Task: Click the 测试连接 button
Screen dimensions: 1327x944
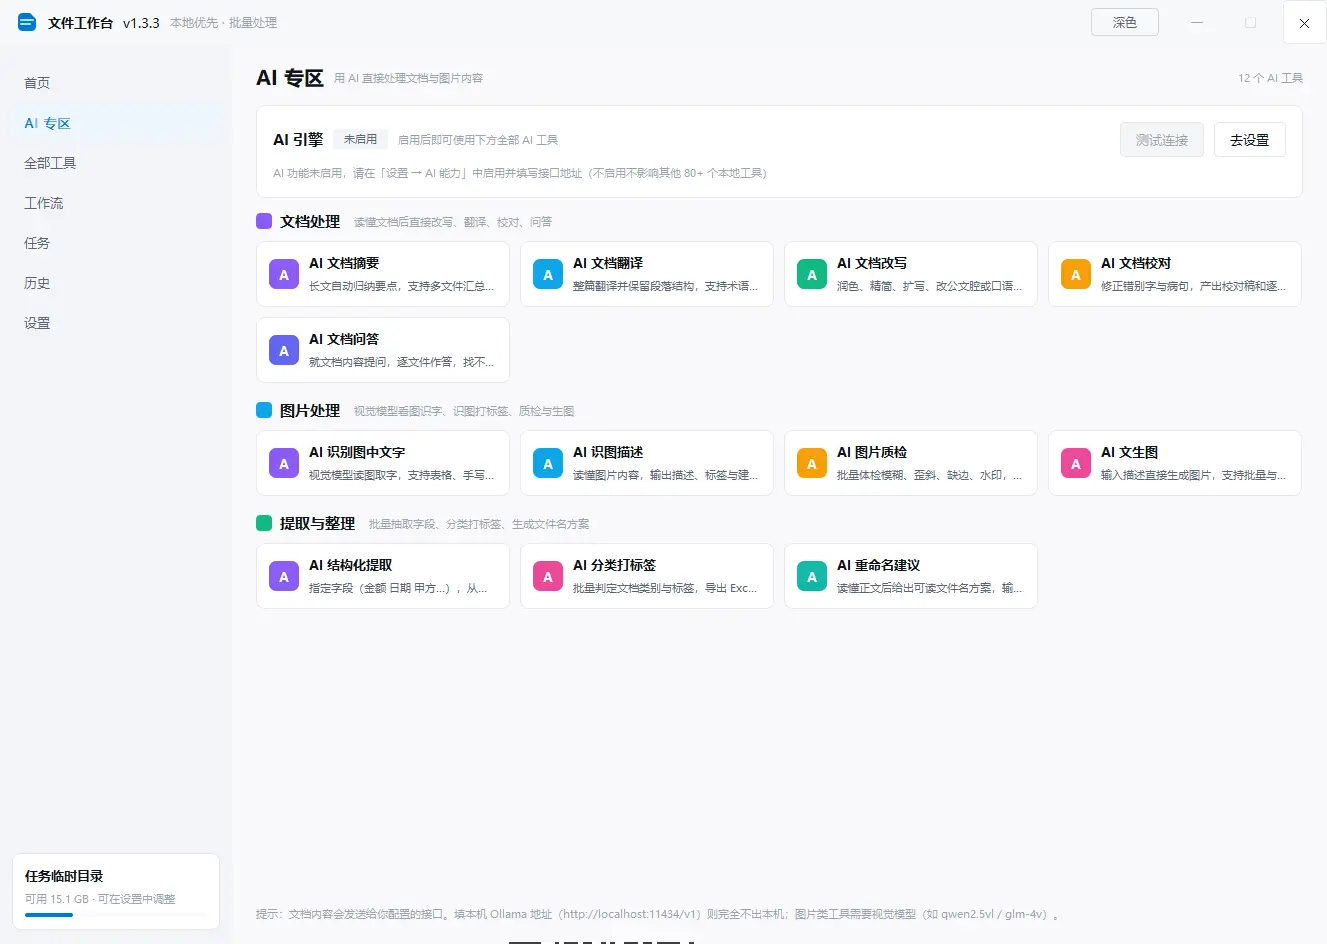Action: [1162, 140]
